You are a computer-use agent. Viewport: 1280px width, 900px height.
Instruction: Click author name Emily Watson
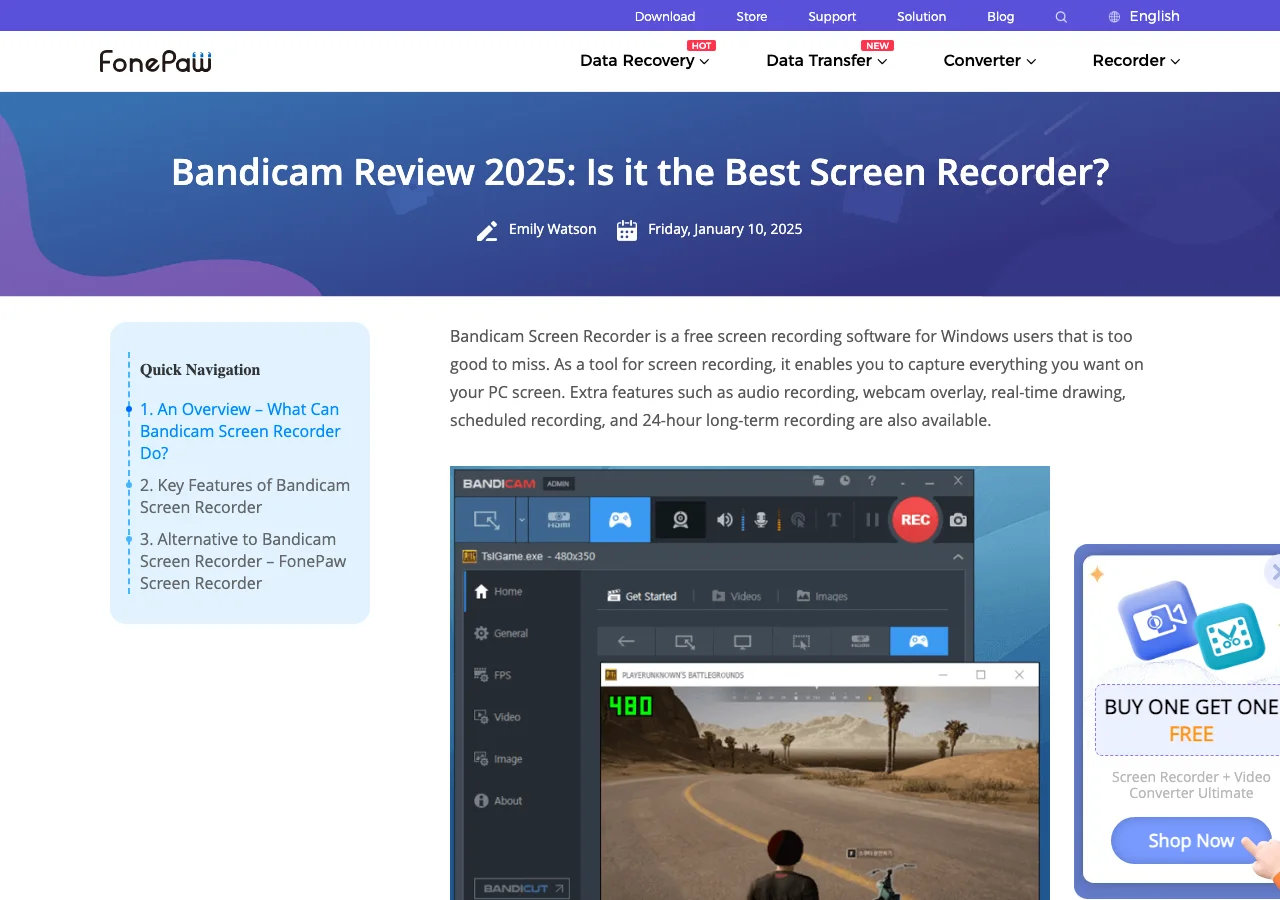tap(552, 229)
